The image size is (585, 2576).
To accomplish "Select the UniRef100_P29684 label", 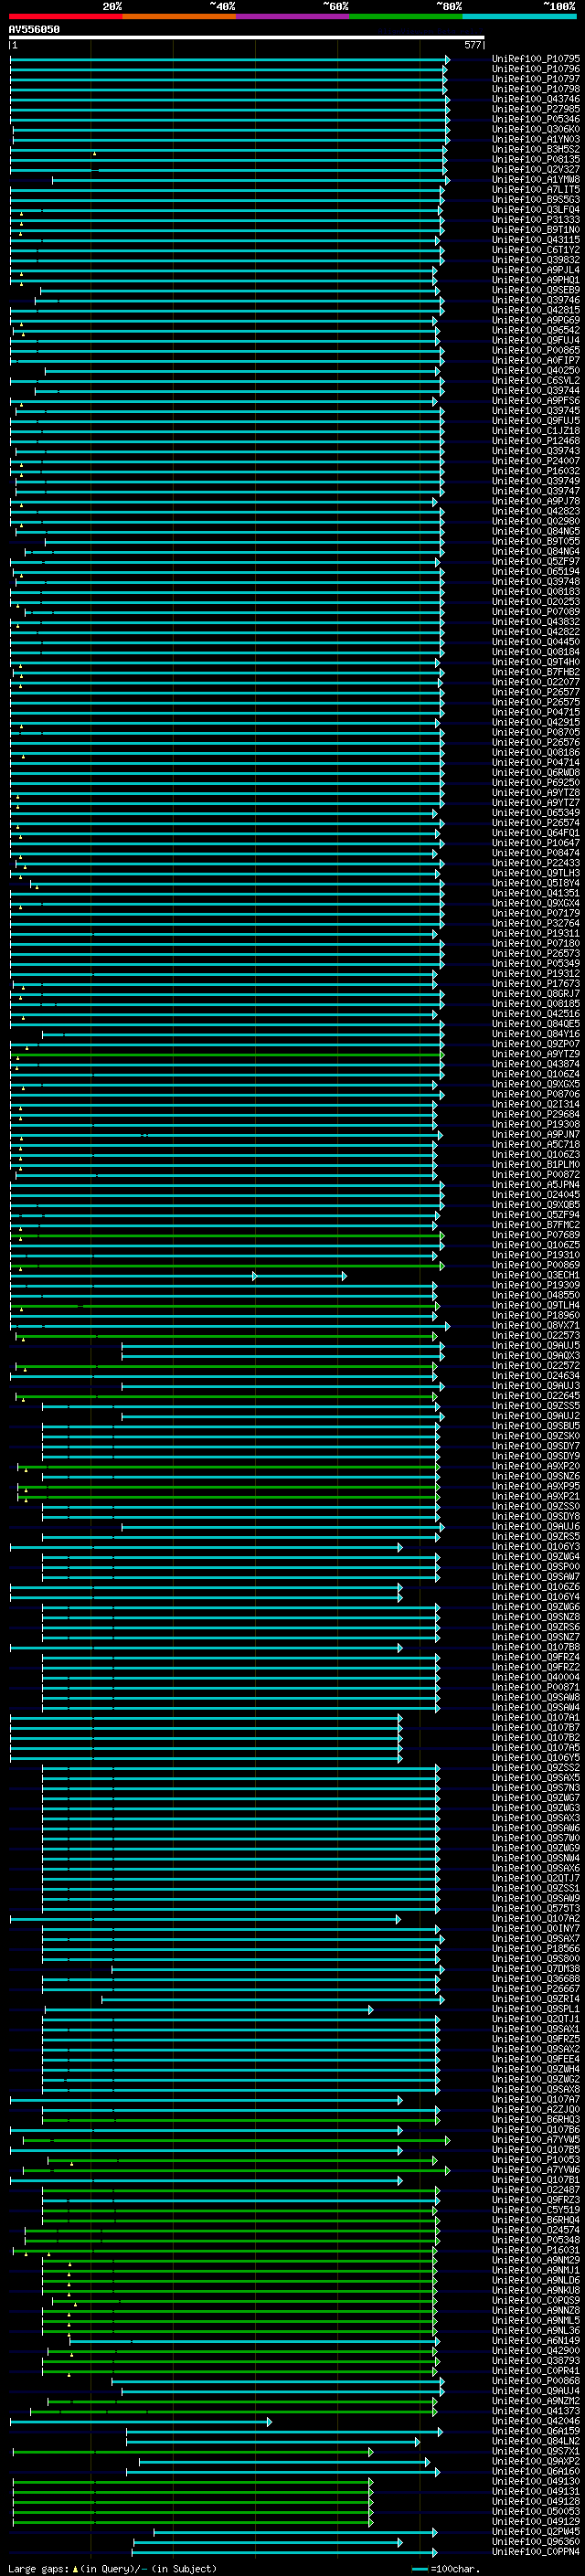I will 536,1115.
